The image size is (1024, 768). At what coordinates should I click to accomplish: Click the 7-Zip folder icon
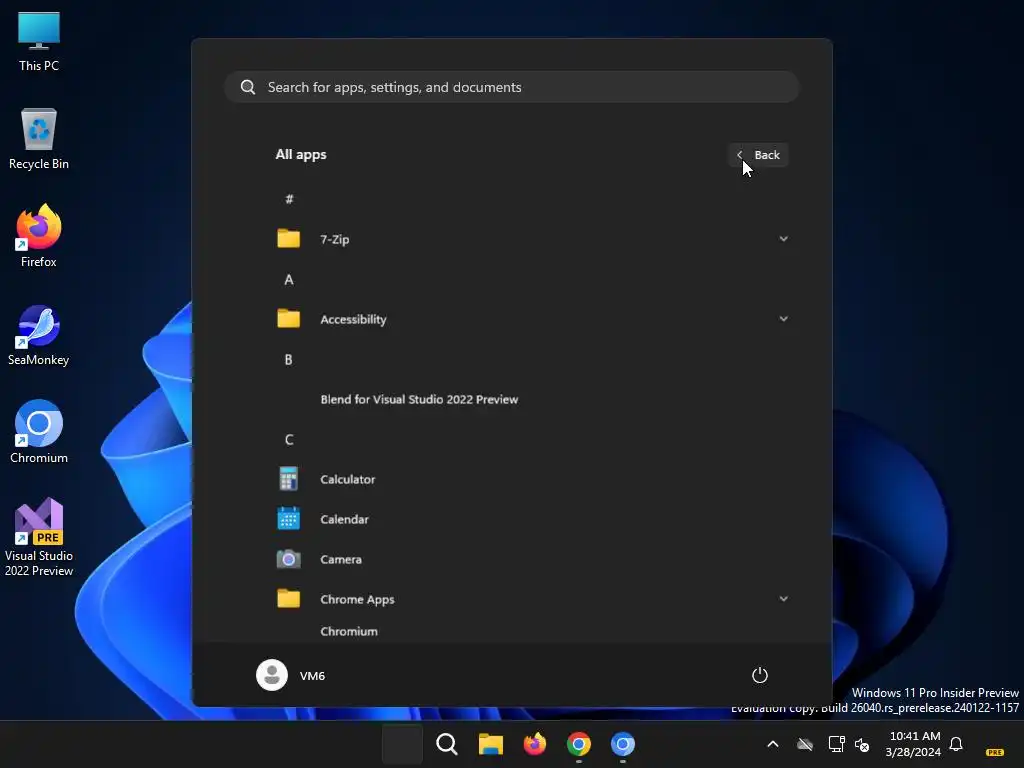[288, 238]
